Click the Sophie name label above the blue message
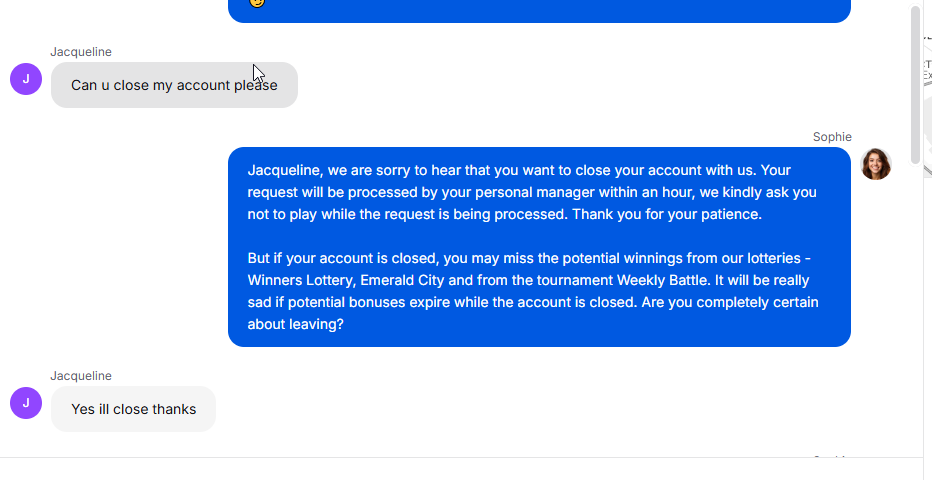This screenshot has width=932, height=480. click(832, 137)
